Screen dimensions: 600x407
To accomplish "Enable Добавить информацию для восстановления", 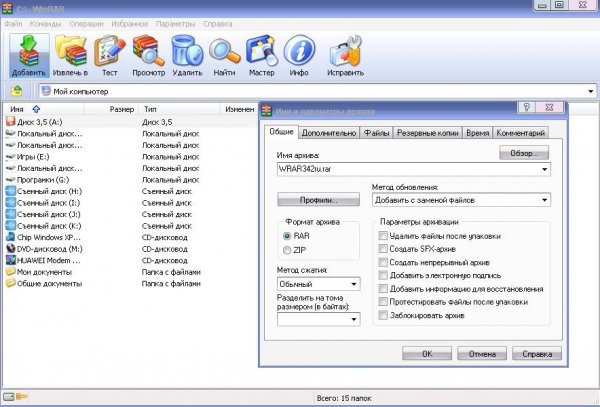I will tap(383, 288).
